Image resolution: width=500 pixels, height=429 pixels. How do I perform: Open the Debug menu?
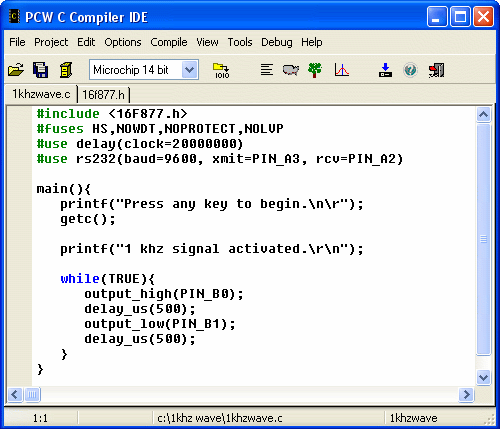[x=277, y=42]
